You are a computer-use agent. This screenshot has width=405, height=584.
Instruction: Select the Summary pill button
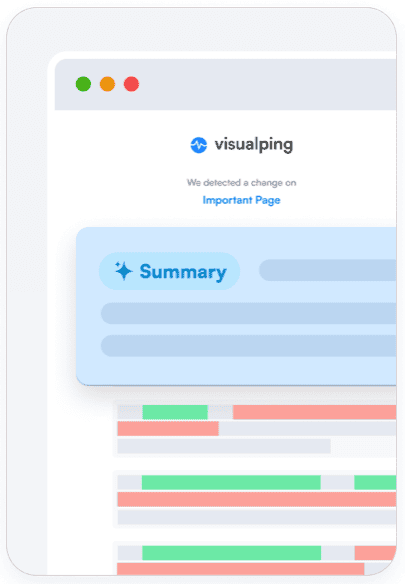coord(170,271)
